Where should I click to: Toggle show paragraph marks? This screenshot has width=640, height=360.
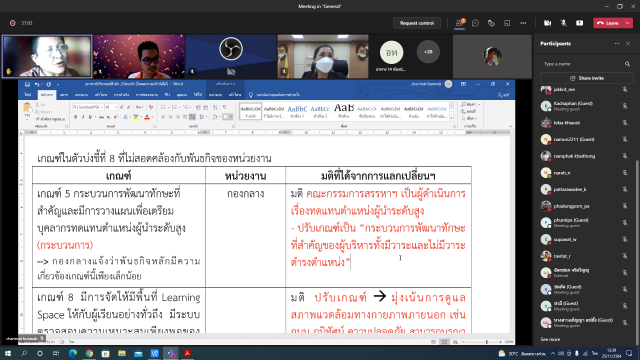pos(224,107)
